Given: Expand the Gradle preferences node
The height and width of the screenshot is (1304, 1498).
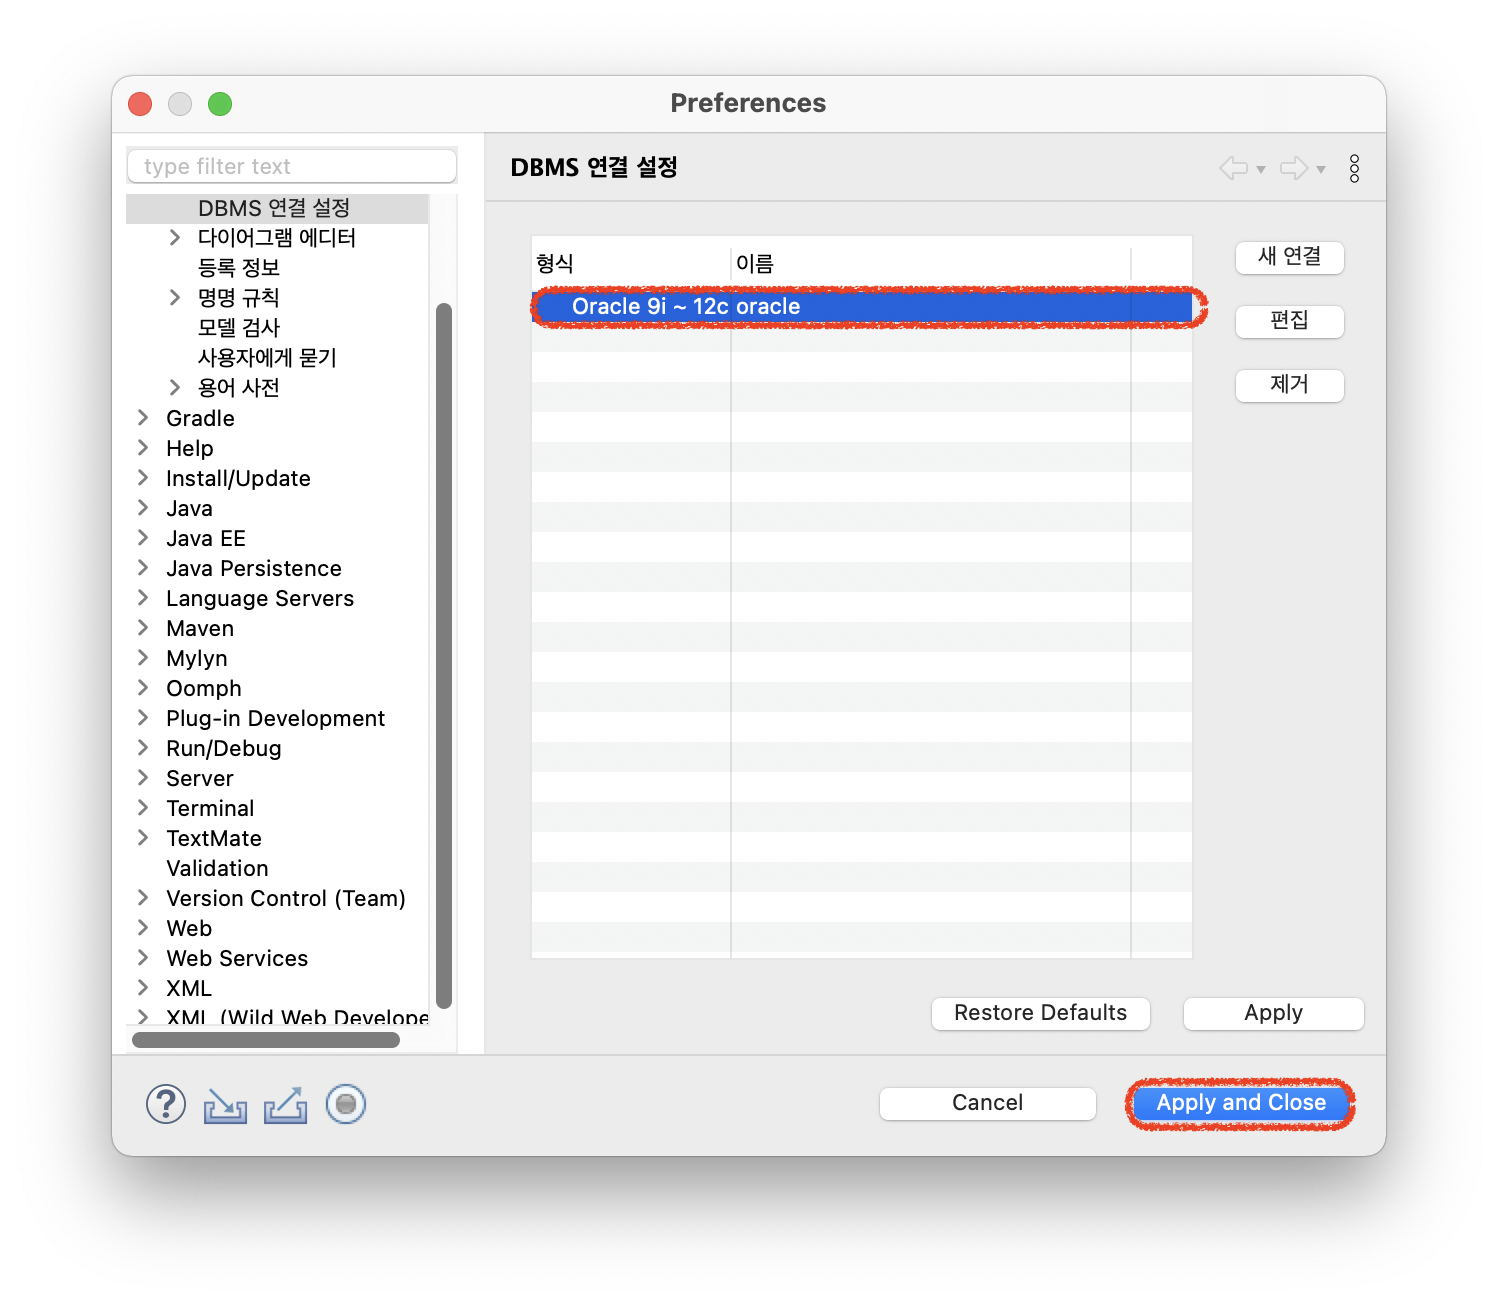Looking at the screenshot, I should (x=143, y=417).
